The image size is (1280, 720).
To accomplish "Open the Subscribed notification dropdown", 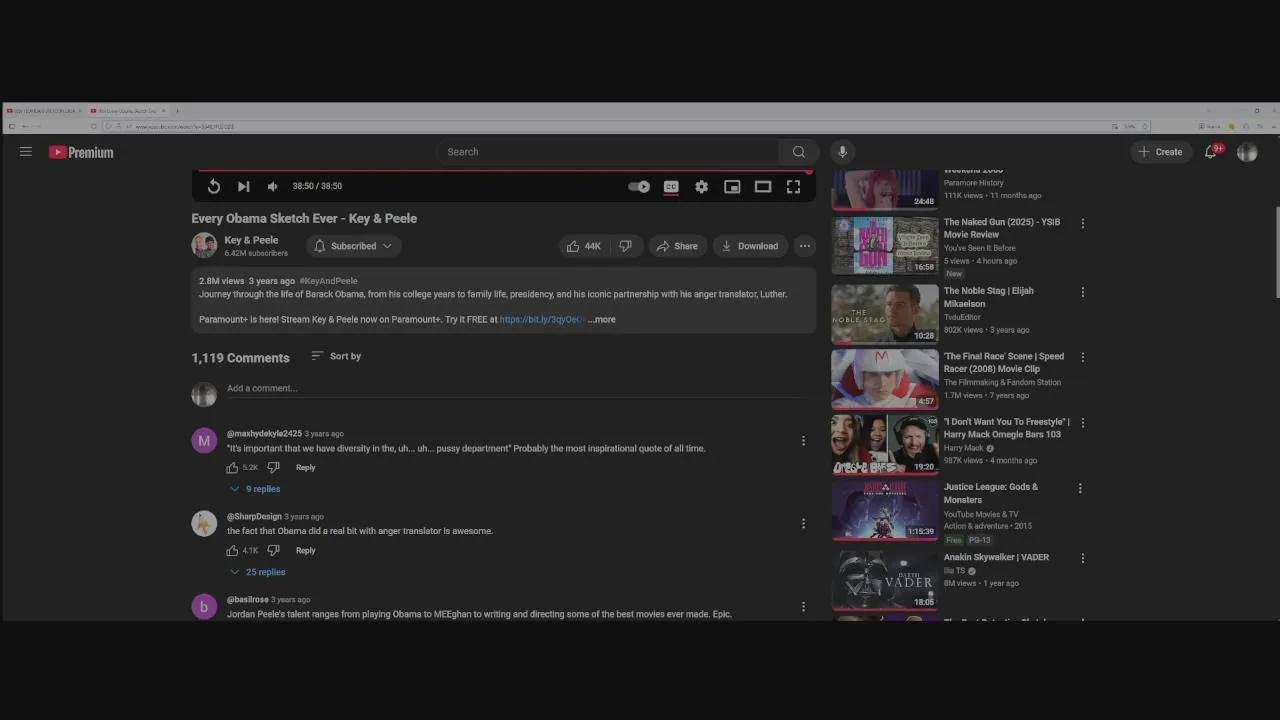I will coord(353,246).
